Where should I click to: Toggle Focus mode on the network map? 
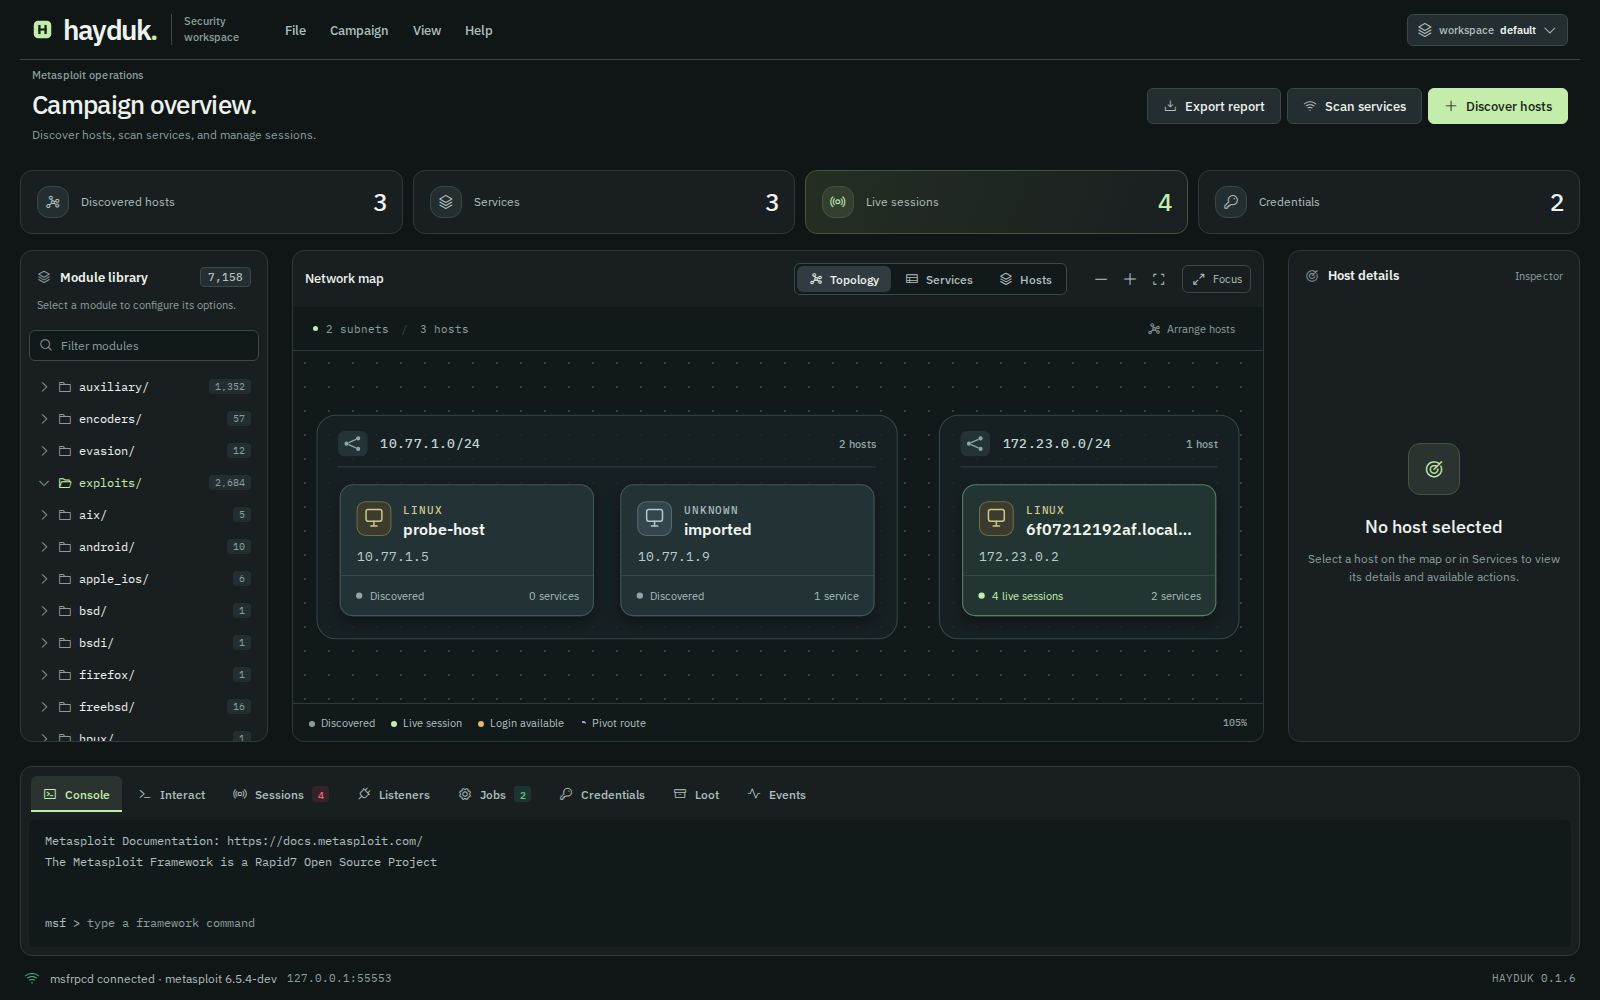coord(1216,279)
